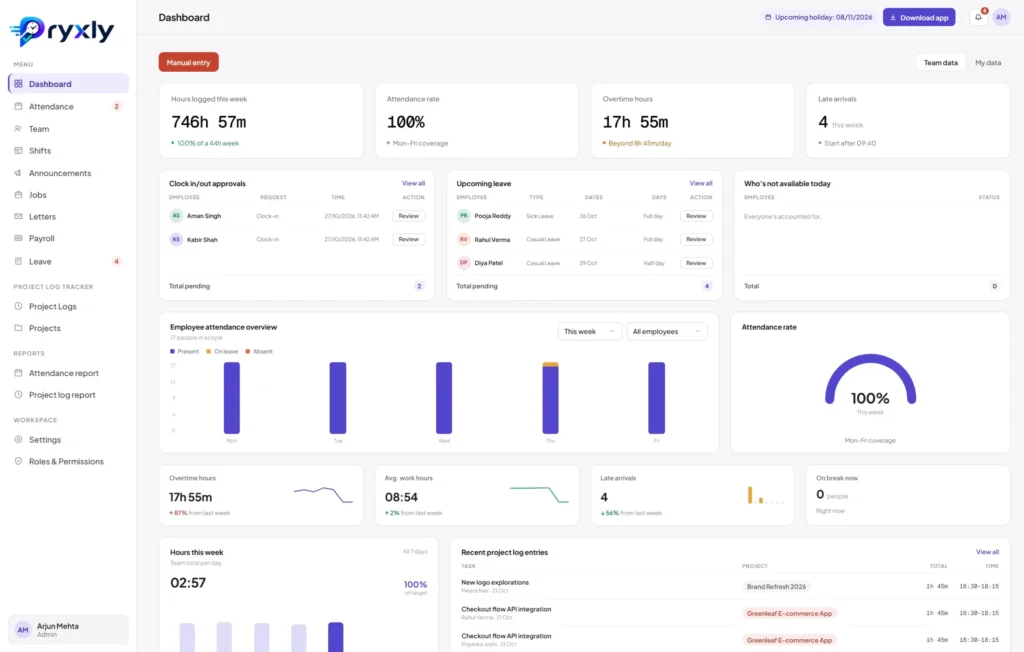Click the New logo explorations task
This screenshot has height=652, width=1024.
click(x=495, y=582)
